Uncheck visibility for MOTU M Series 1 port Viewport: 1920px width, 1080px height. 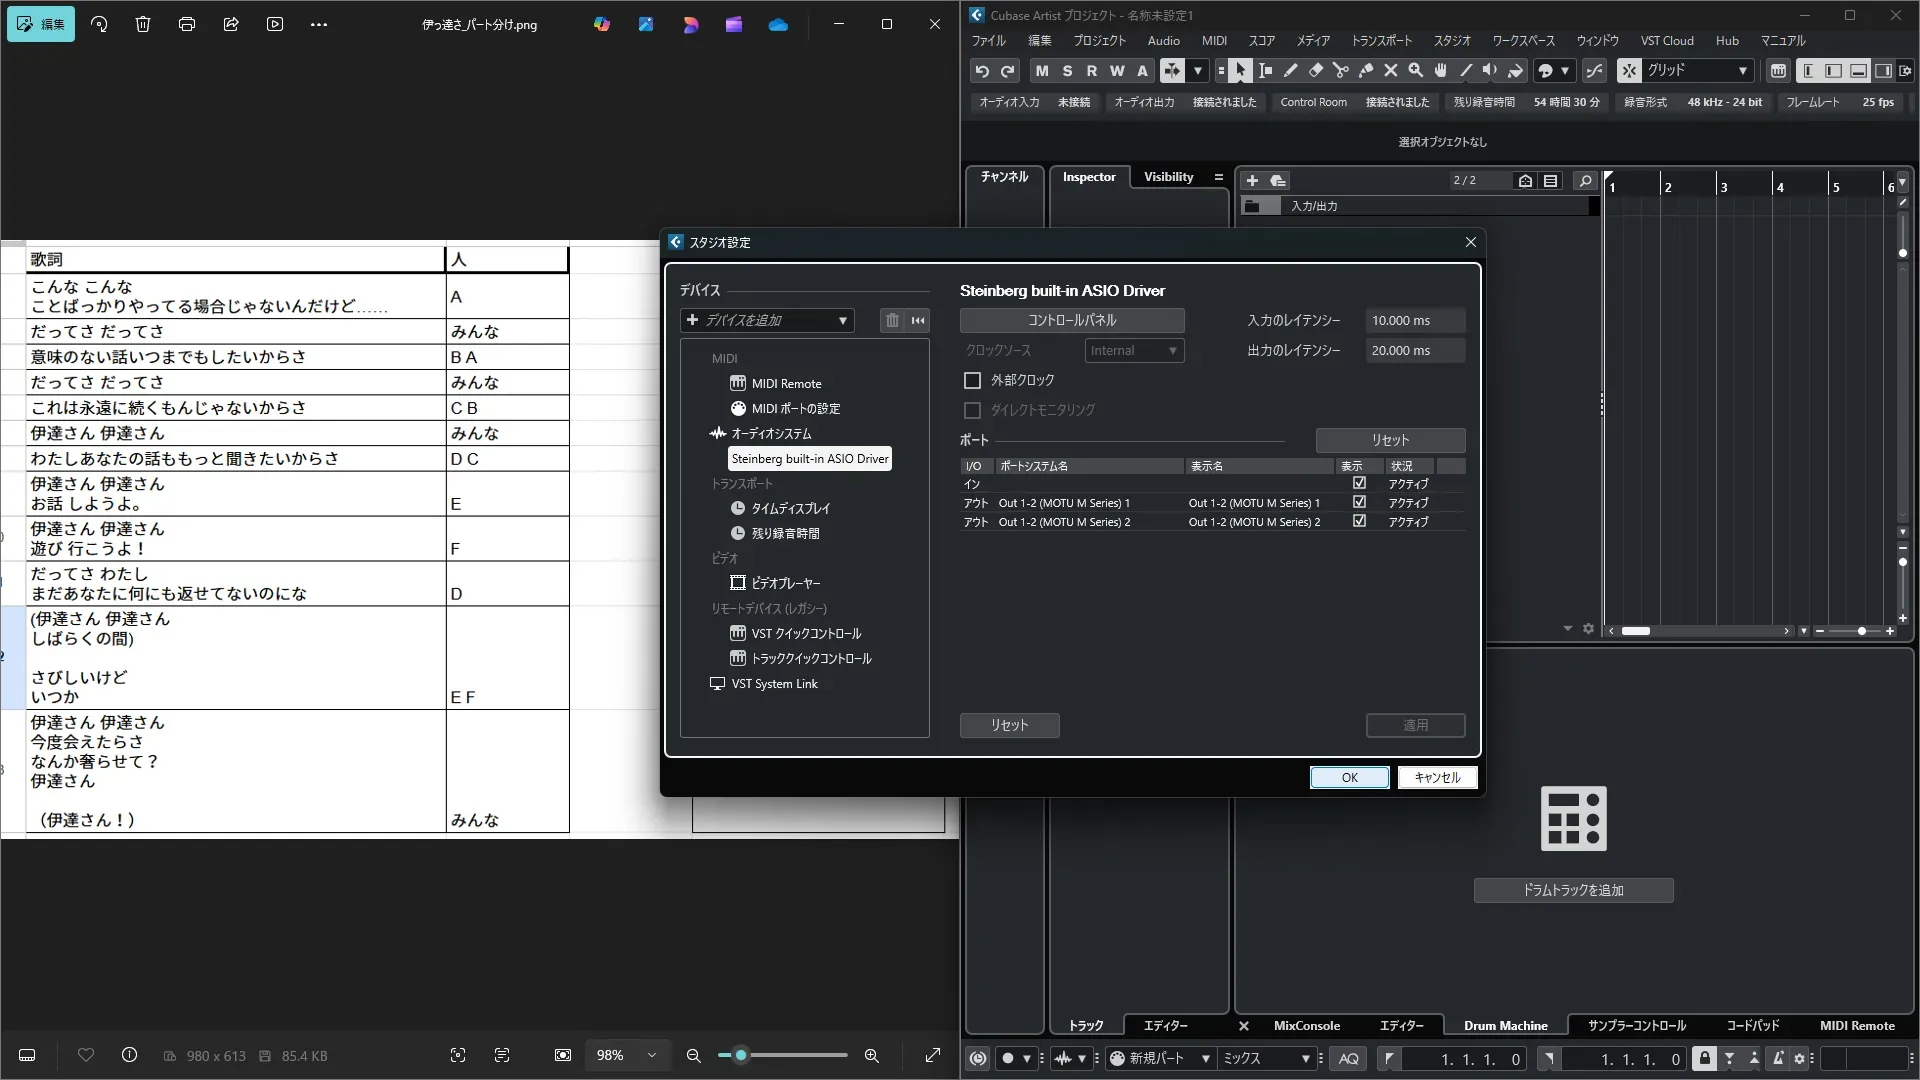[1359, 503]
